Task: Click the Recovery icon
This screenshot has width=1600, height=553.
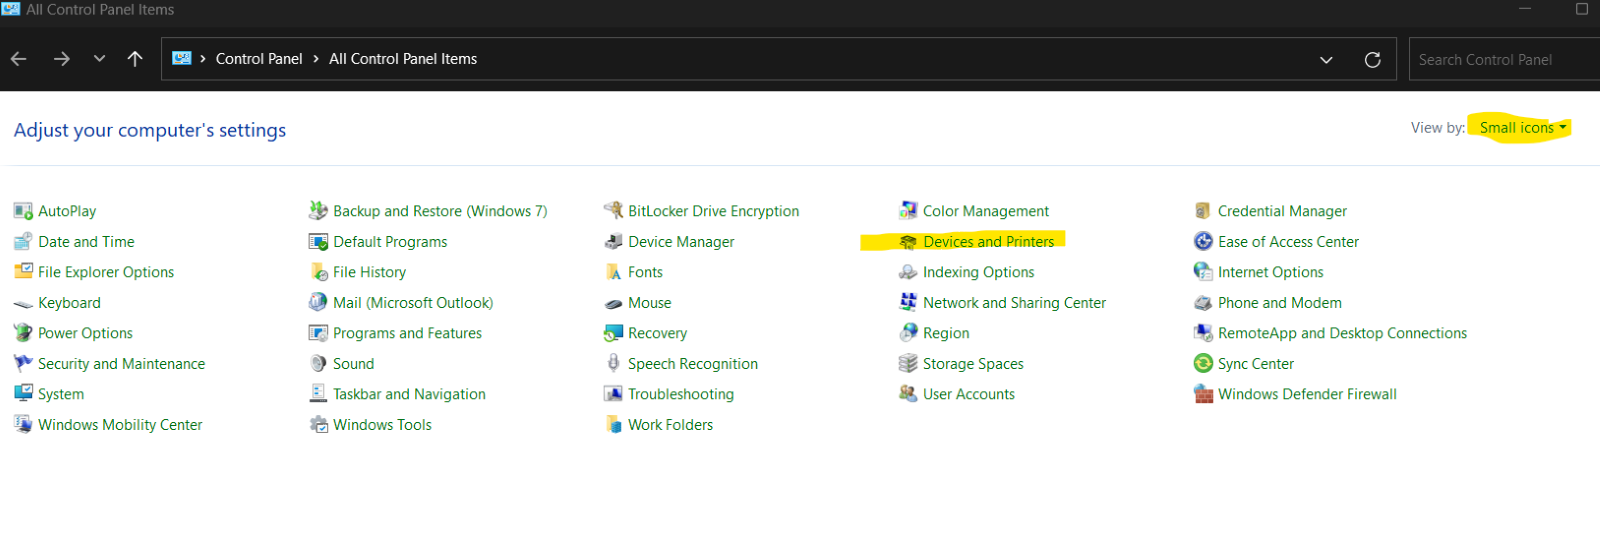Action: (613, 333)
